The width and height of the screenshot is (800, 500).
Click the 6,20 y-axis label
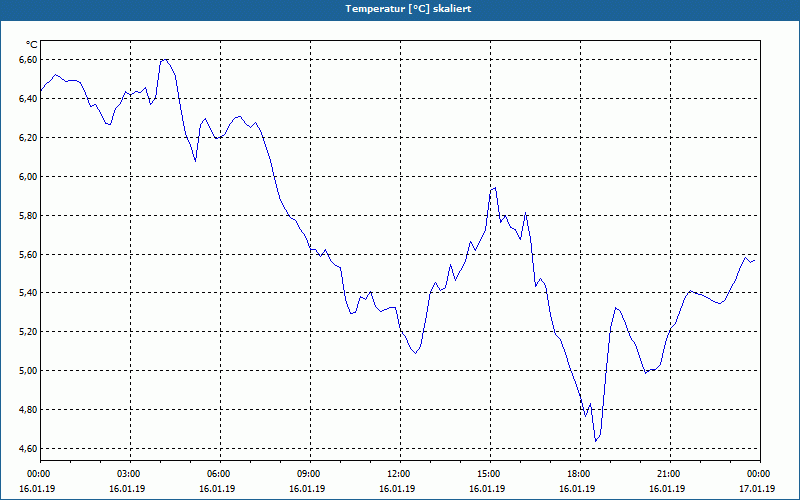[28, 138]
